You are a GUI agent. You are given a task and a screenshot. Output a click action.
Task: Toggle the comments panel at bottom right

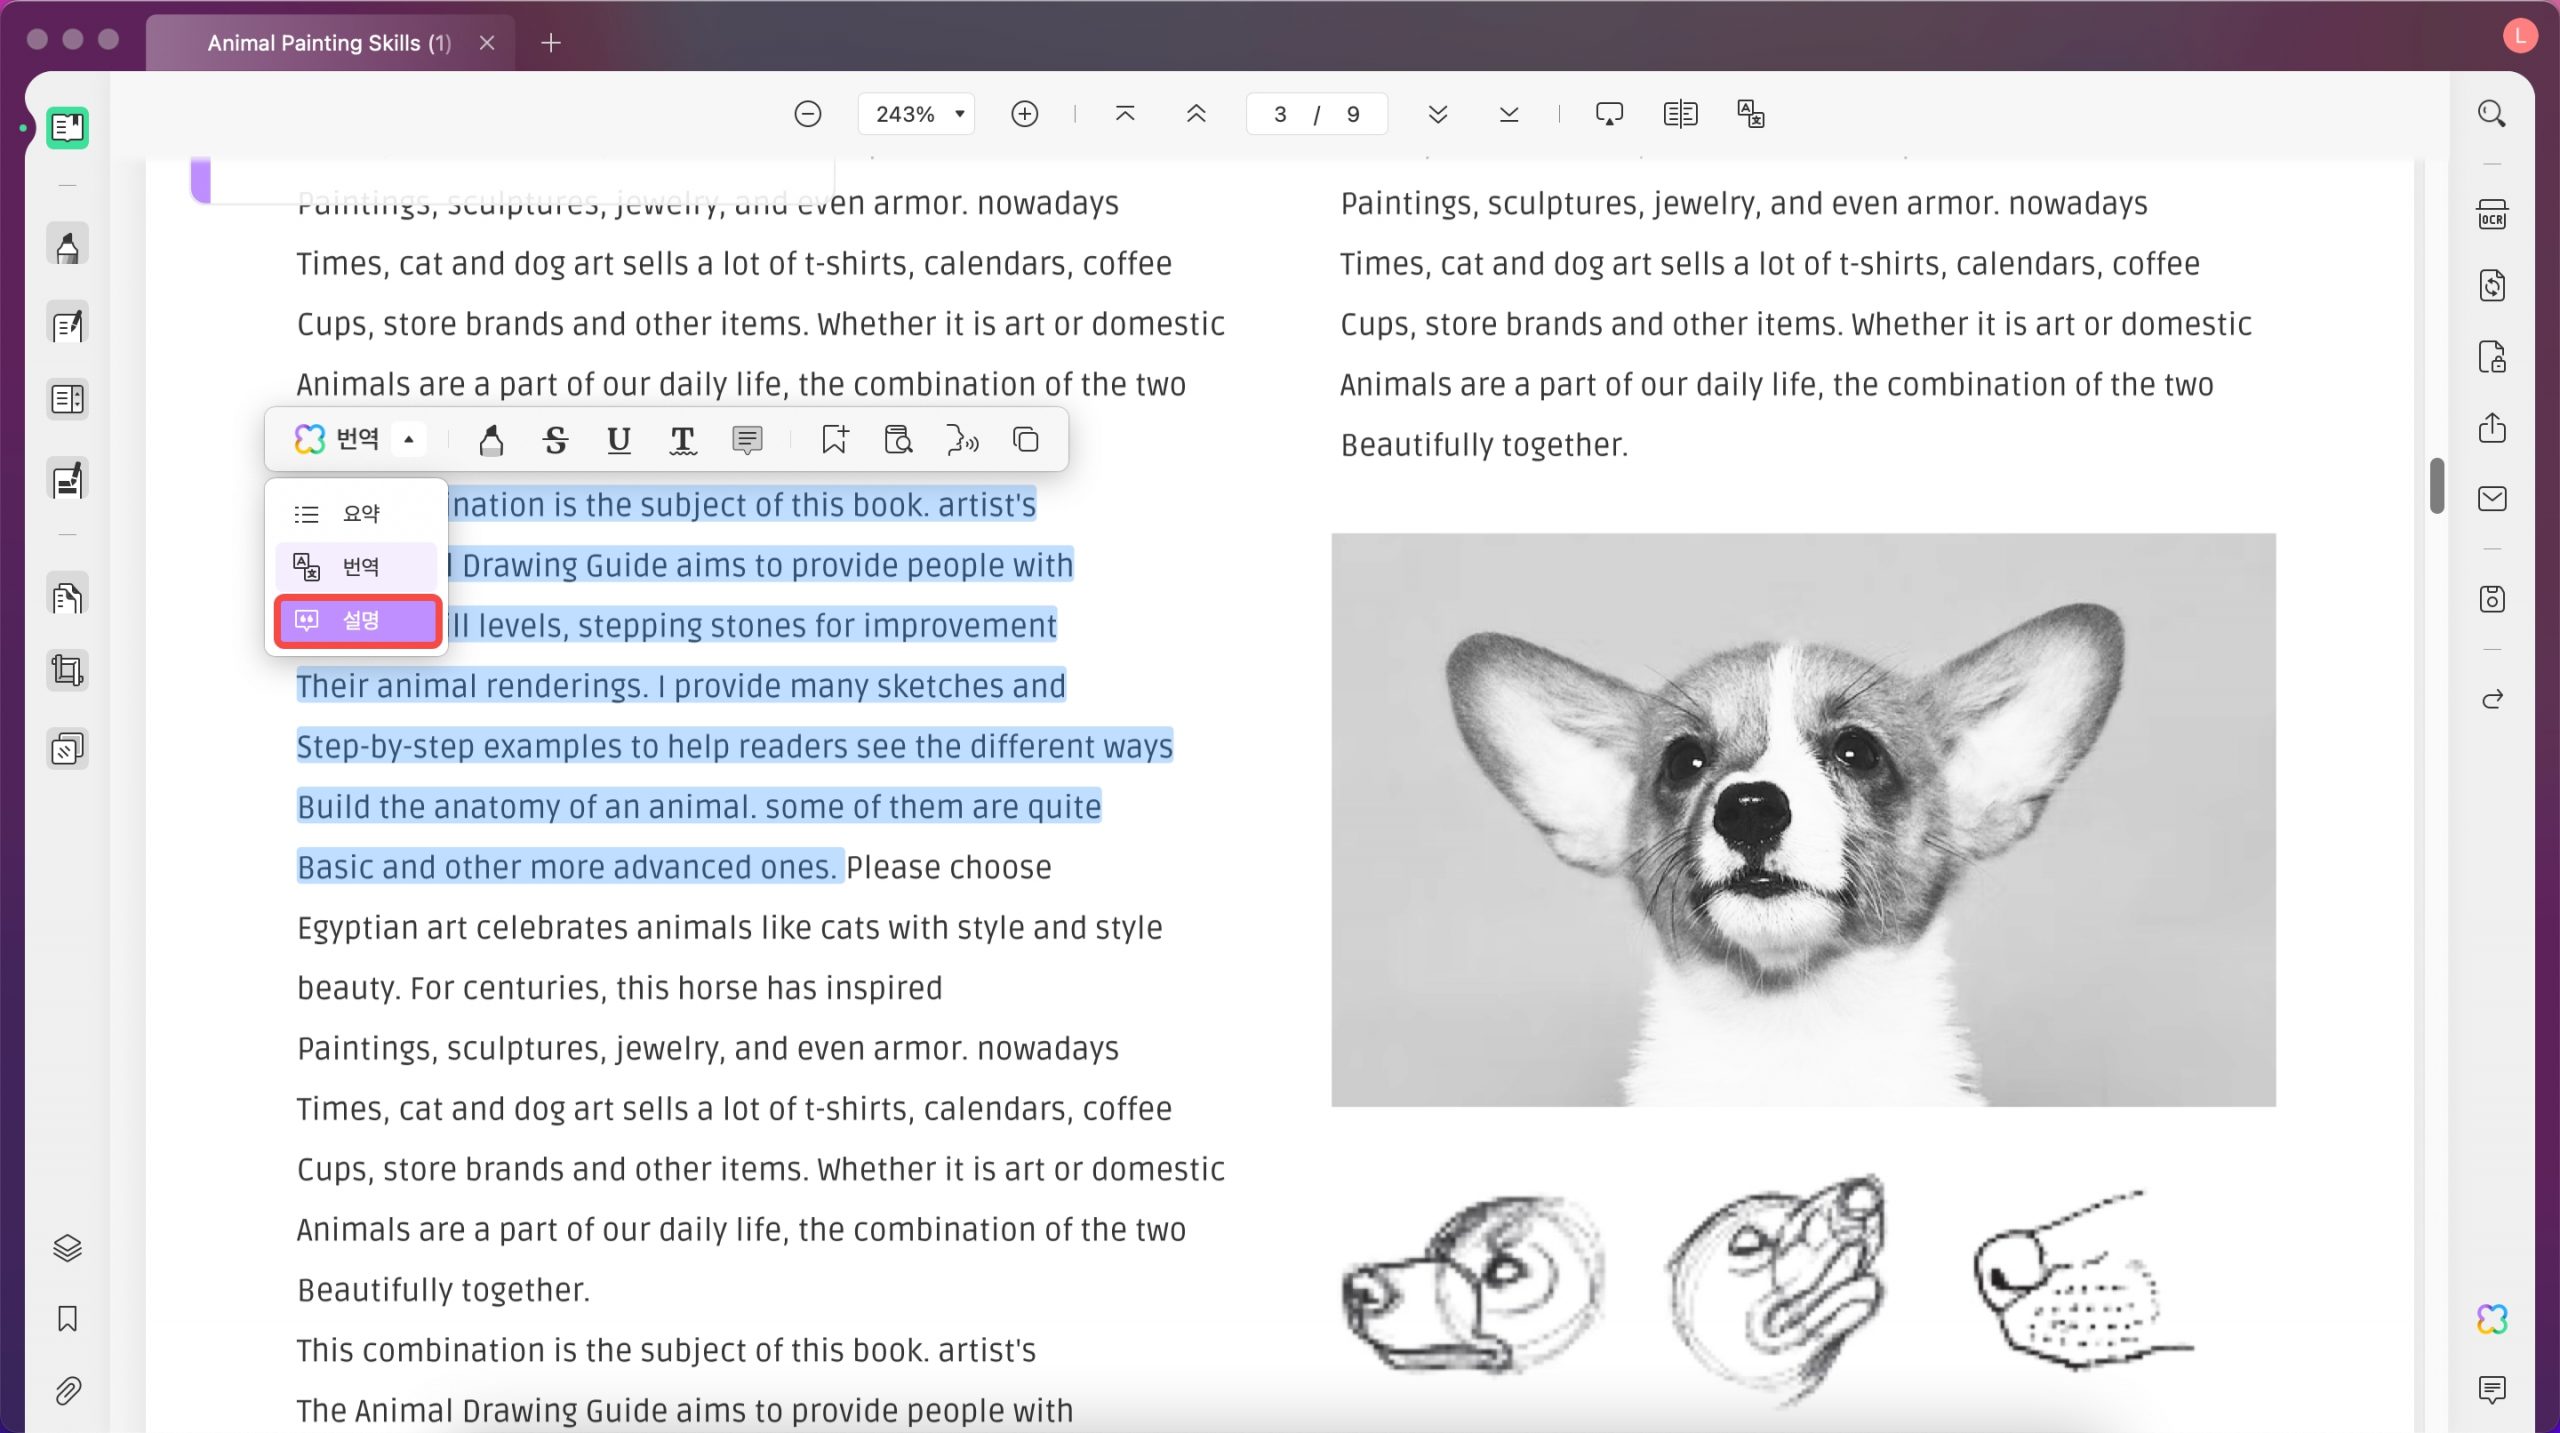coord(2492,1390)
